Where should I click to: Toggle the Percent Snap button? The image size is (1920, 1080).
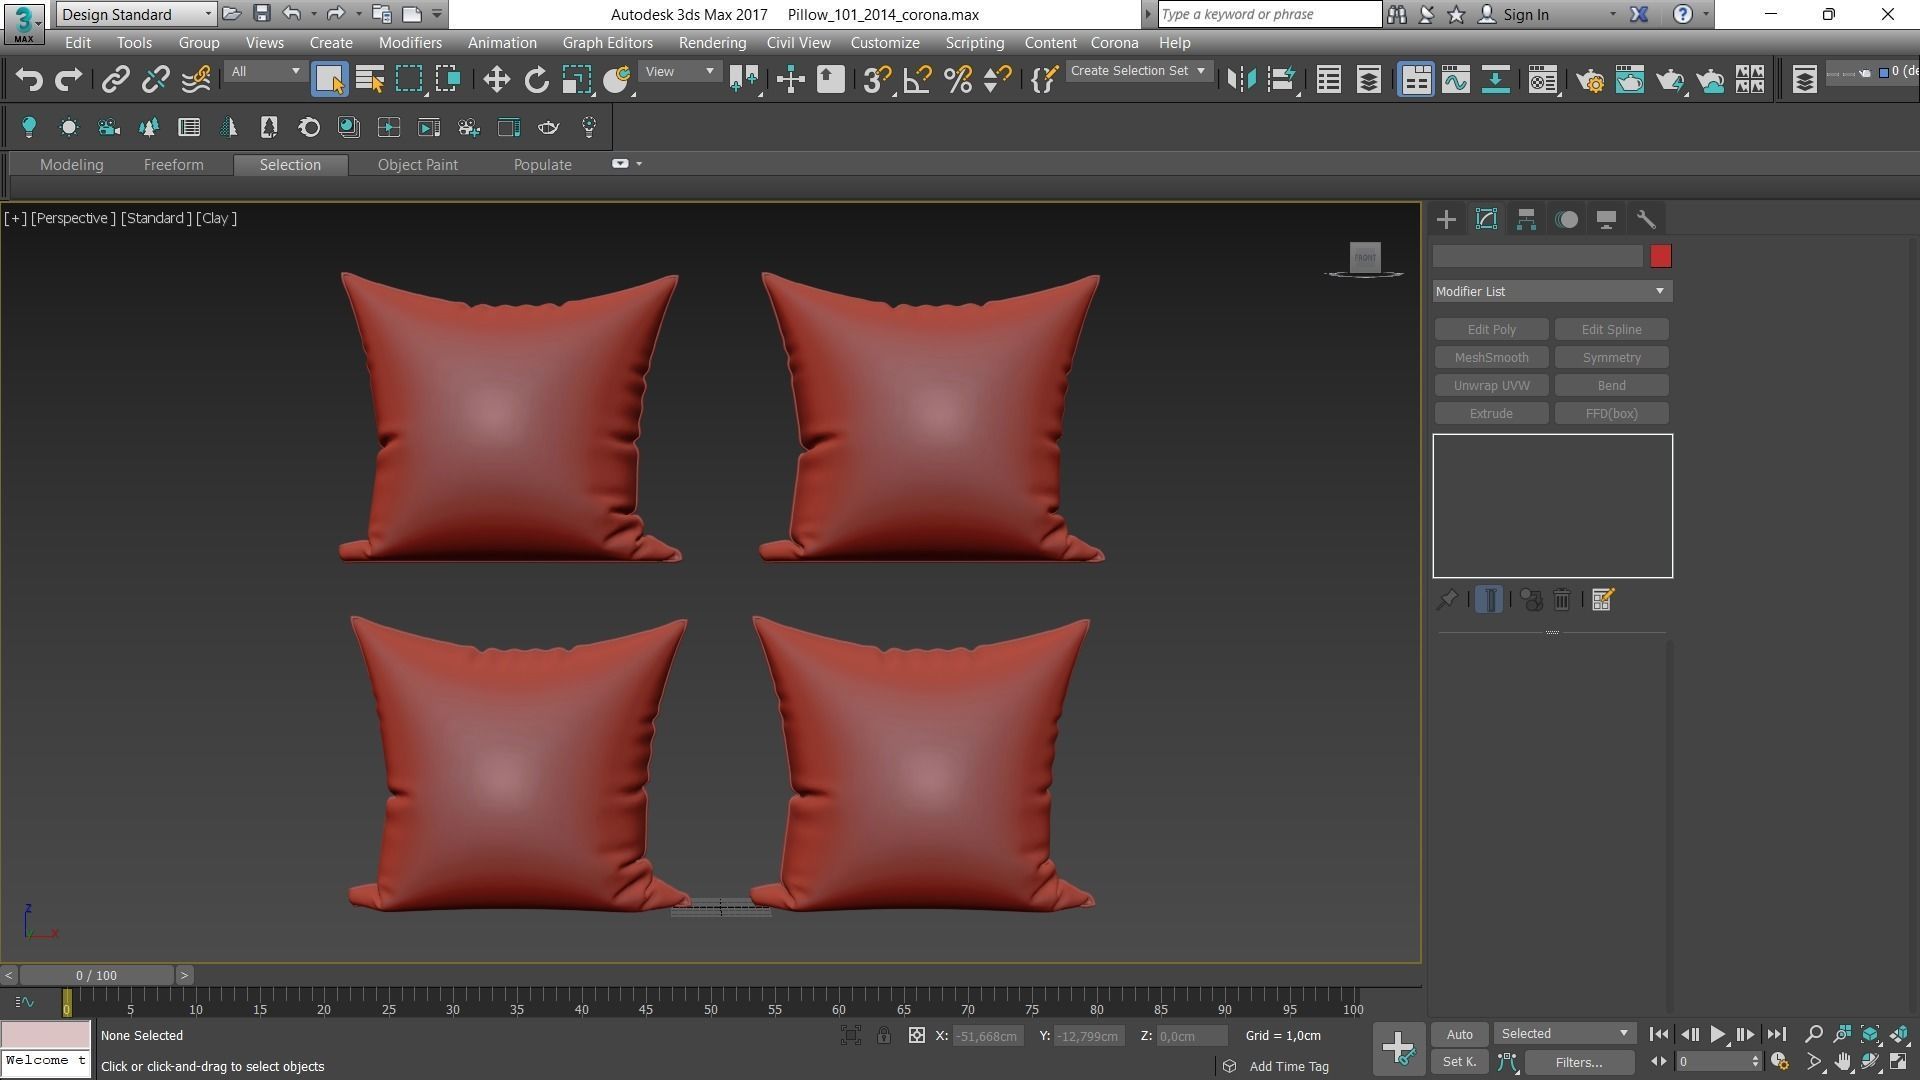(958, 79)
